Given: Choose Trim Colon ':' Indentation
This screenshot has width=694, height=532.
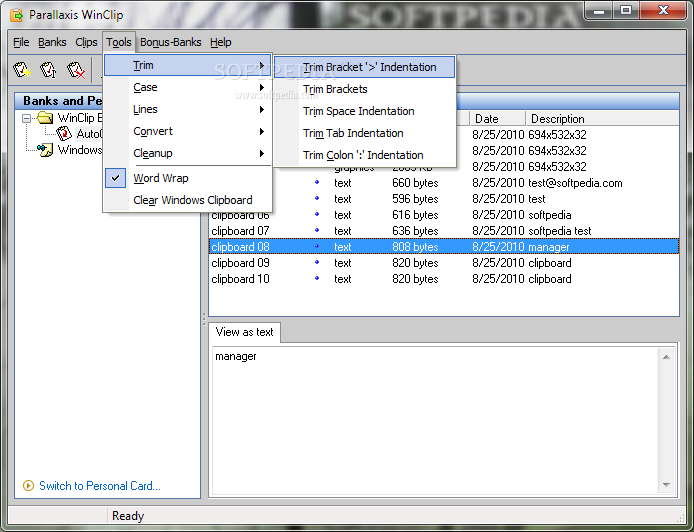Looking at the screenshot, I should [x=364, y=155].
